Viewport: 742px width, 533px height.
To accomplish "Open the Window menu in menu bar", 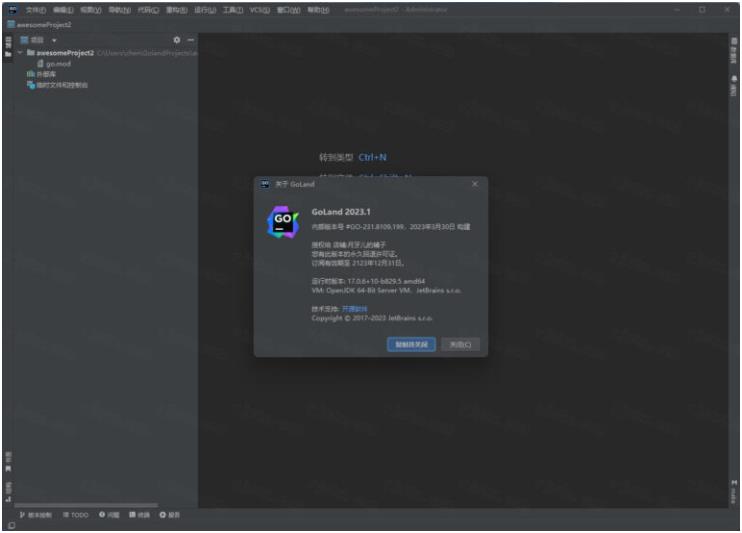I will coord(289,10).
